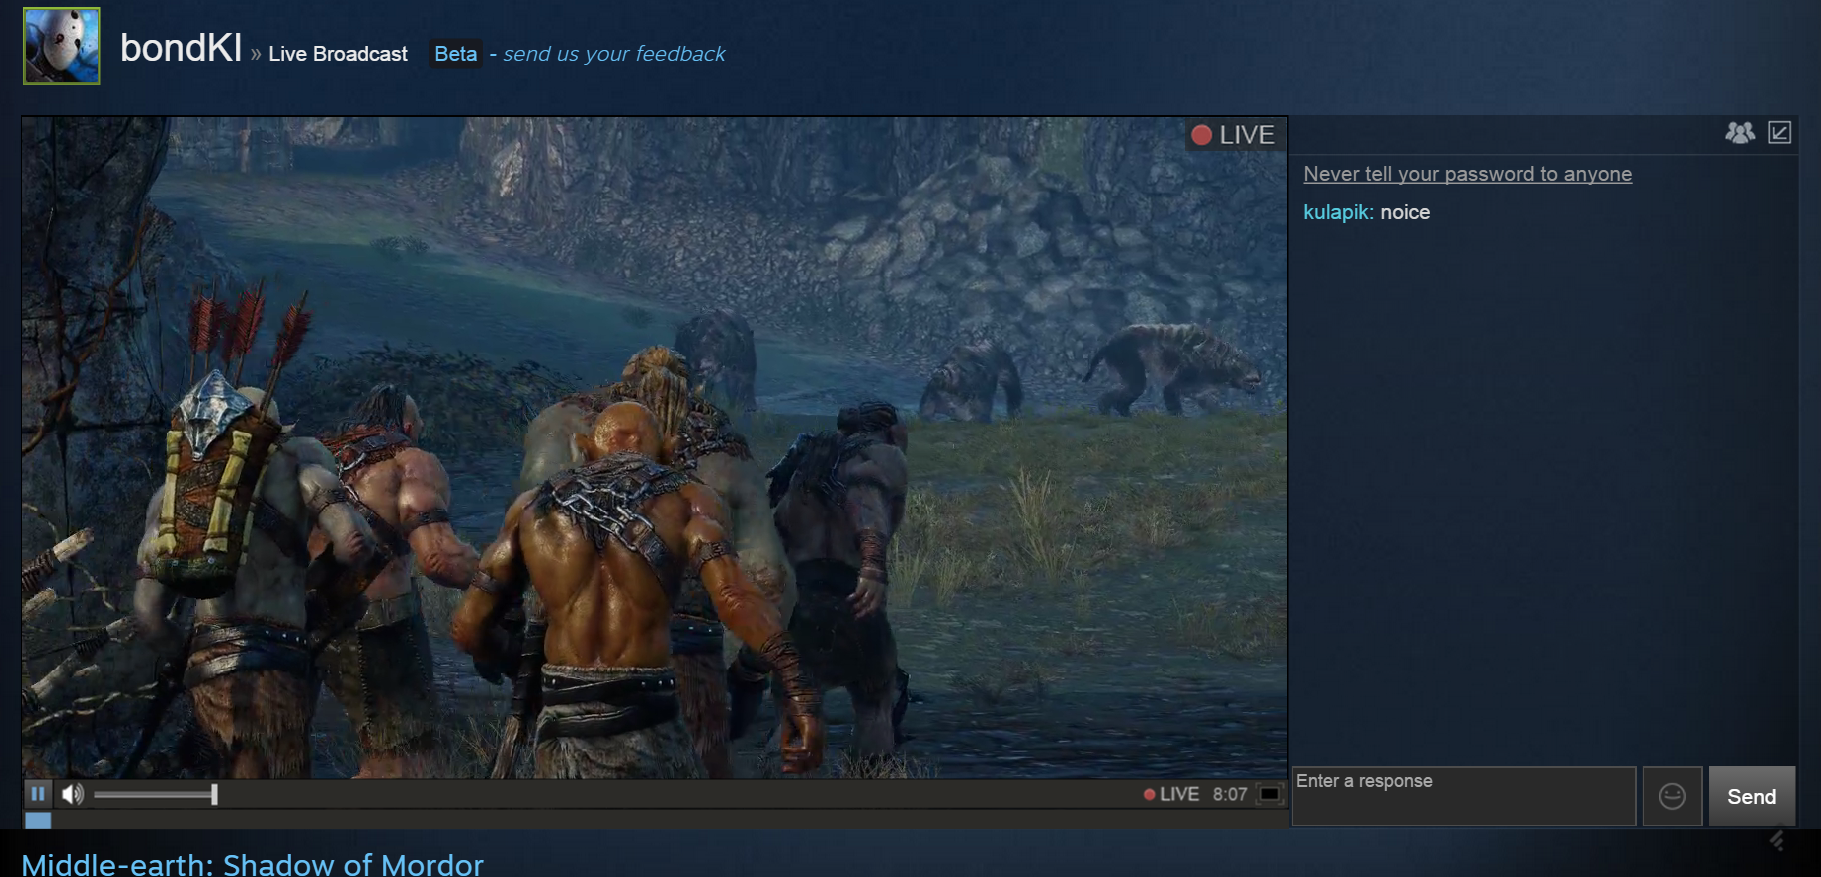Click the Beta label
The height and width of the screenshot is (877, 1821).
455,54
